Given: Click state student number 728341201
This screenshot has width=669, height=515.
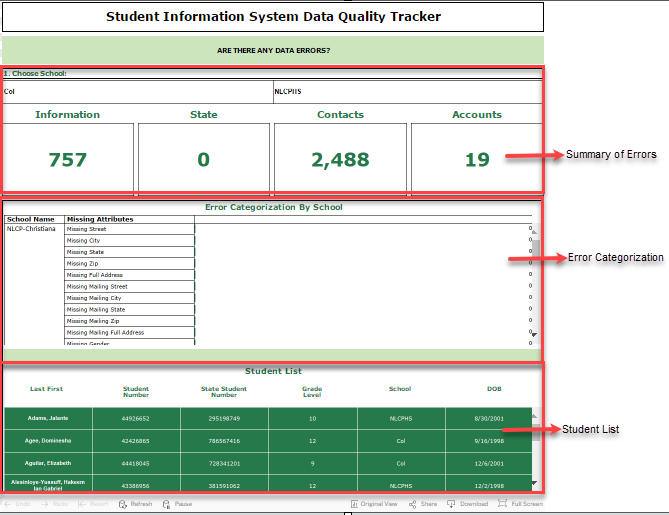Looking at the screenshot, I should [x=224, y=463].
